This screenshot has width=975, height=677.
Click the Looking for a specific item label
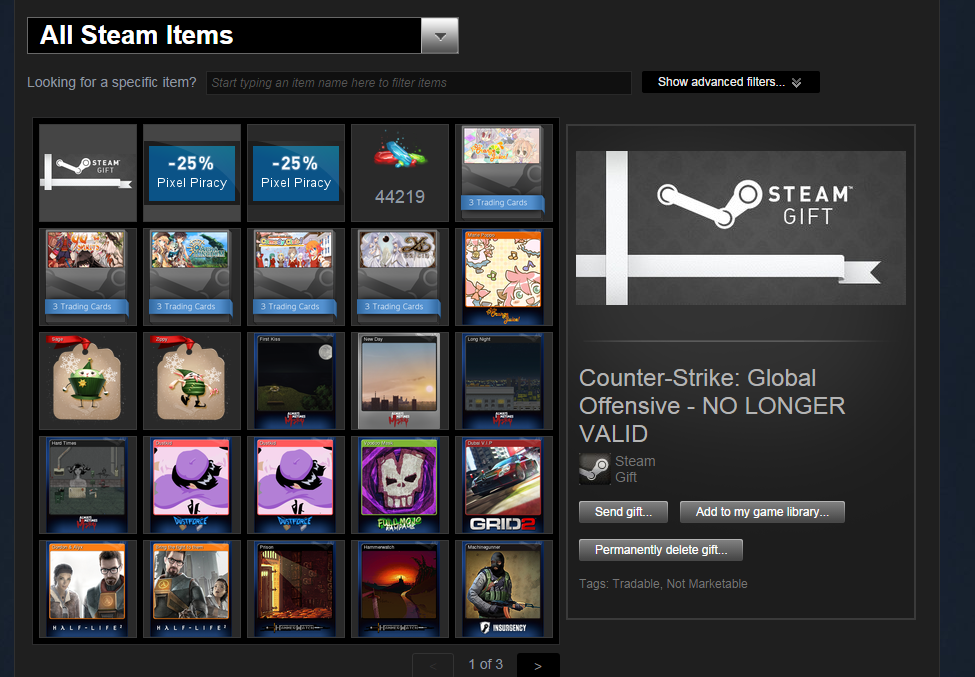pyautogui.click(x=112, y=82)
